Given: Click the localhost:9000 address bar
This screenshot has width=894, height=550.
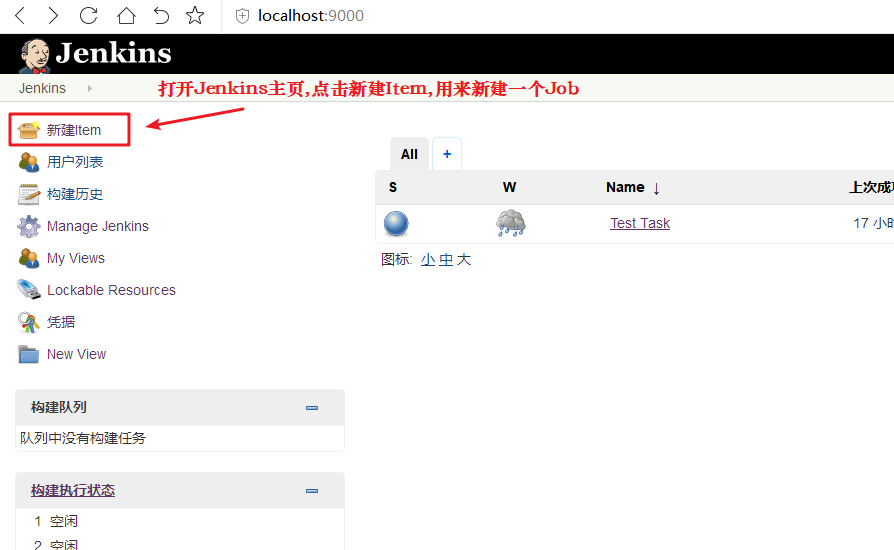Looking at the screenshot, I should click(311, 16).
